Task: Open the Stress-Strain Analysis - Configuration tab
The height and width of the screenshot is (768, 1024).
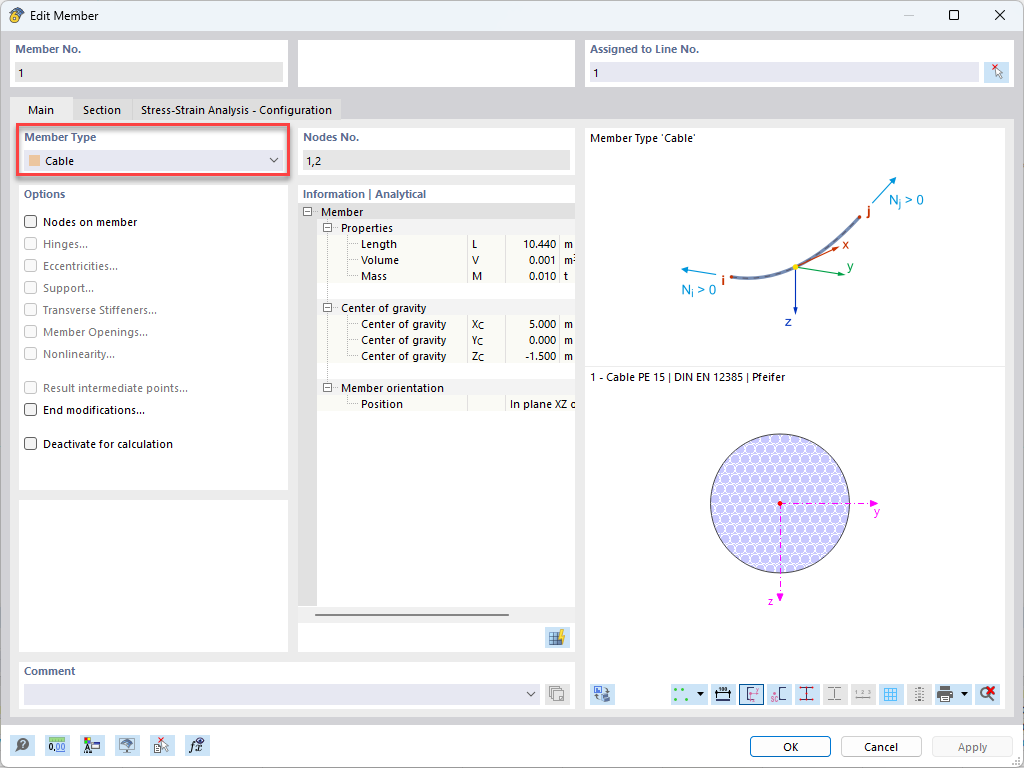Action: click(x=237, y=109)
